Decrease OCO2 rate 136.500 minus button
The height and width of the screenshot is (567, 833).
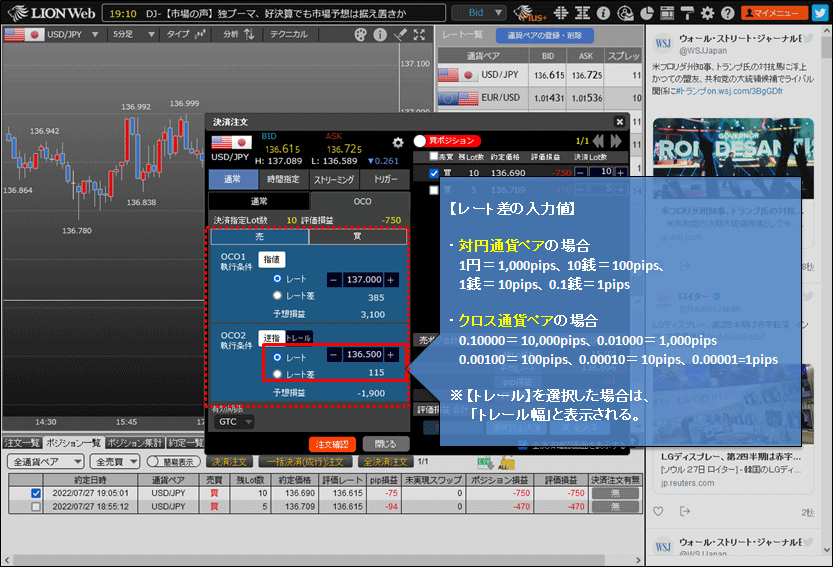coord(334,354)
